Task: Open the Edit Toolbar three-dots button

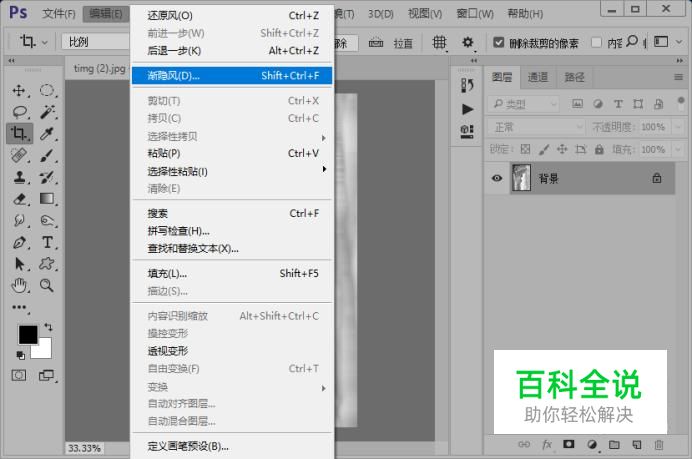Action: coord(19,307)
